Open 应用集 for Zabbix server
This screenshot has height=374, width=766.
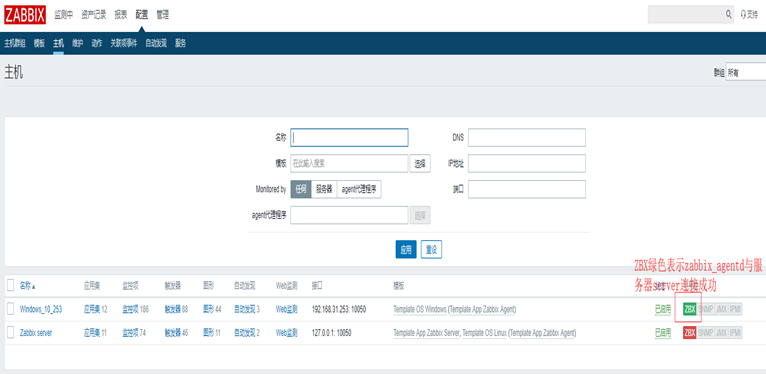[92, 333]
